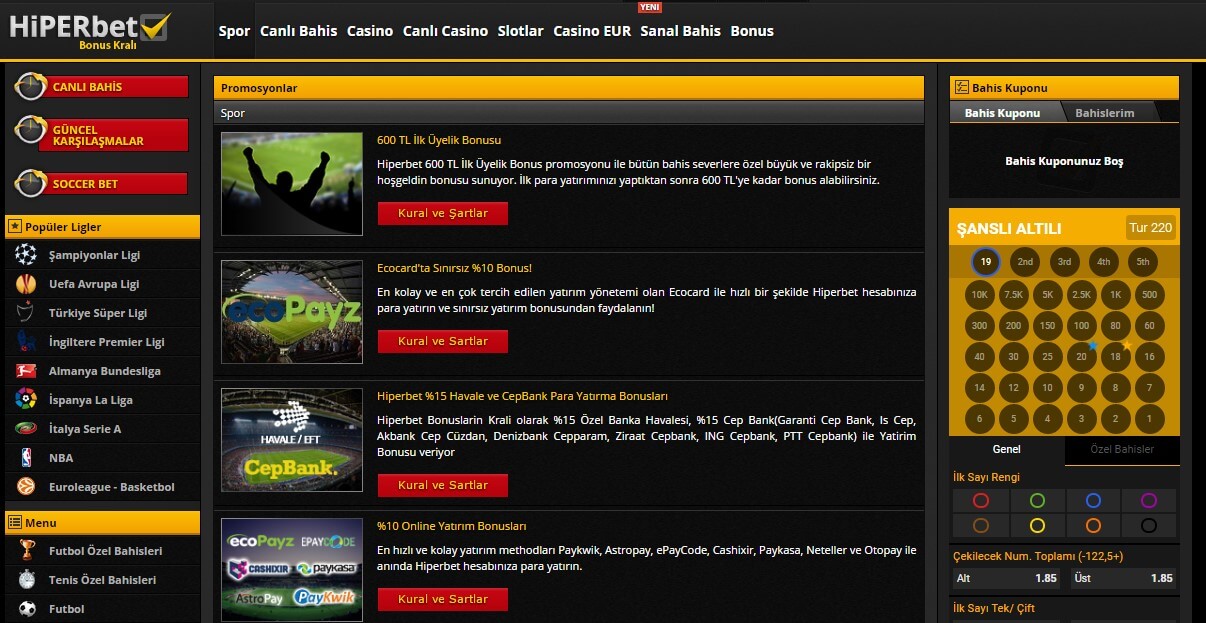Pick the blue circle for İlk Sayı Rengi
Image resolution: width=1206 pixels, height=623 pixels.
(x=1093, y=501)
